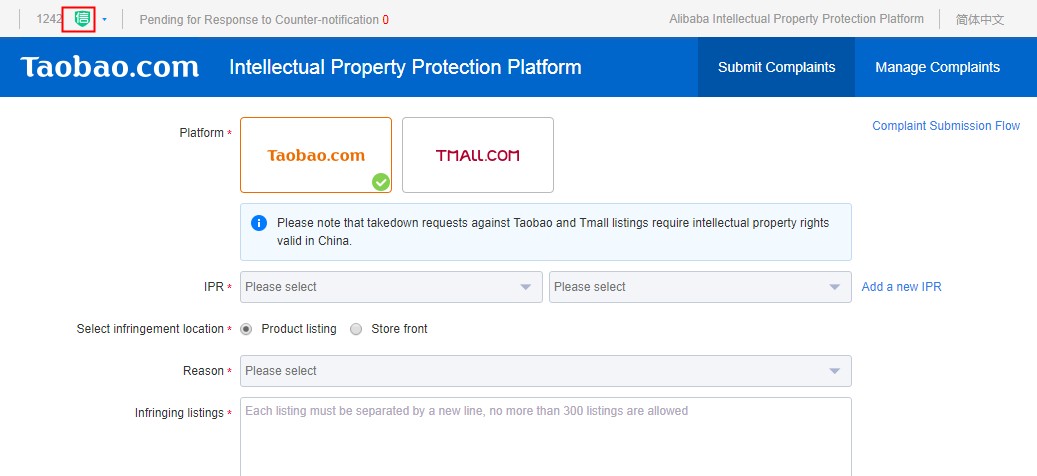Screen dimensions: 1037x476
Task: Choose the TMALL.COM platform logo
Action: click(478, 155)
